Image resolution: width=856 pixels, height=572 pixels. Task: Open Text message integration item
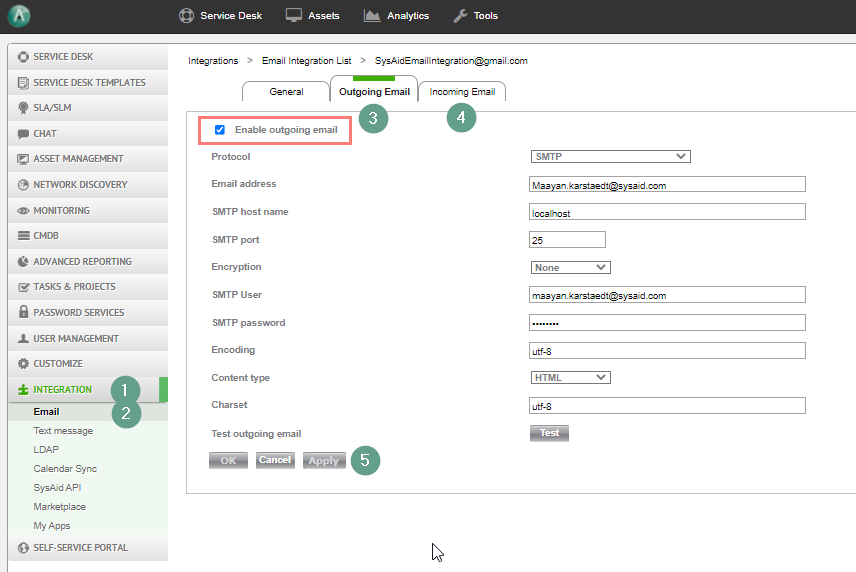[x=63, y=431]
